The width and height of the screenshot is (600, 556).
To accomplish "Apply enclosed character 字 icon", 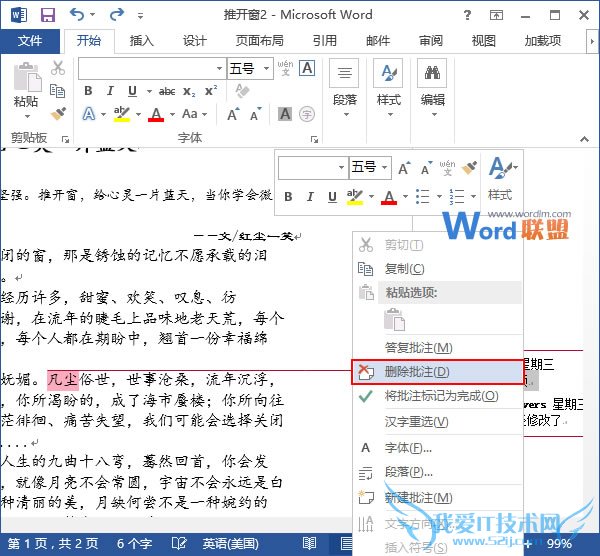I will pyautogui.click(x=307, y=114).
